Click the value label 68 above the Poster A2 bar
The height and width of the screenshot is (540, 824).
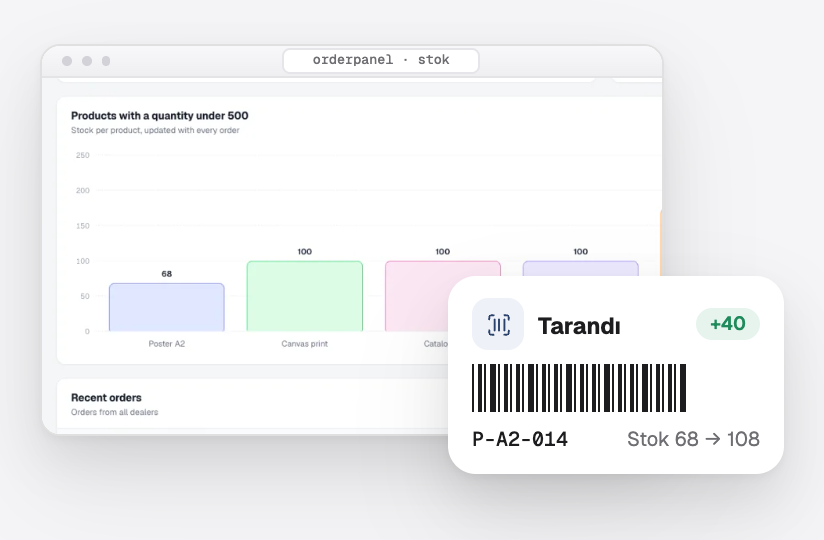[167, 274]
